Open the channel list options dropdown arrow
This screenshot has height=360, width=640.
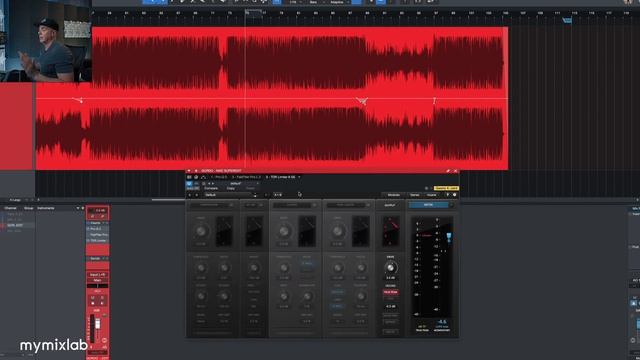(x=78, y=208)
